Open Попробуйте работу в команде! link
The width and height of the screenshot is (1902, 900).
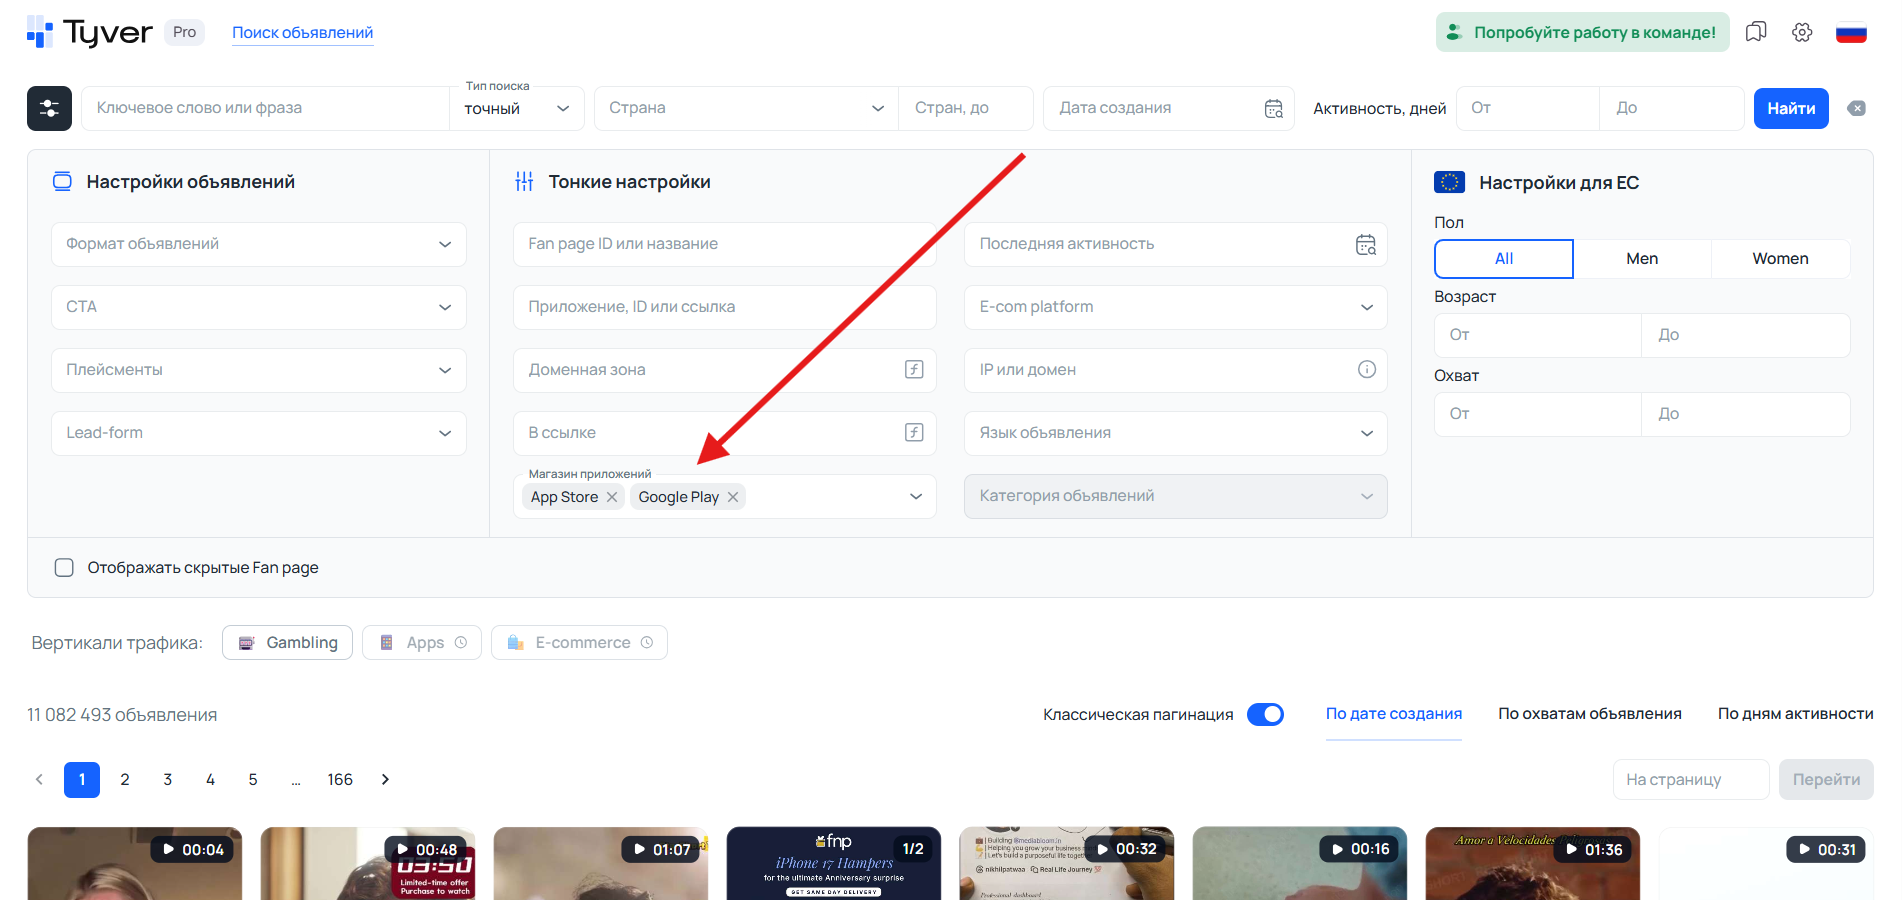coord(1581,31)
